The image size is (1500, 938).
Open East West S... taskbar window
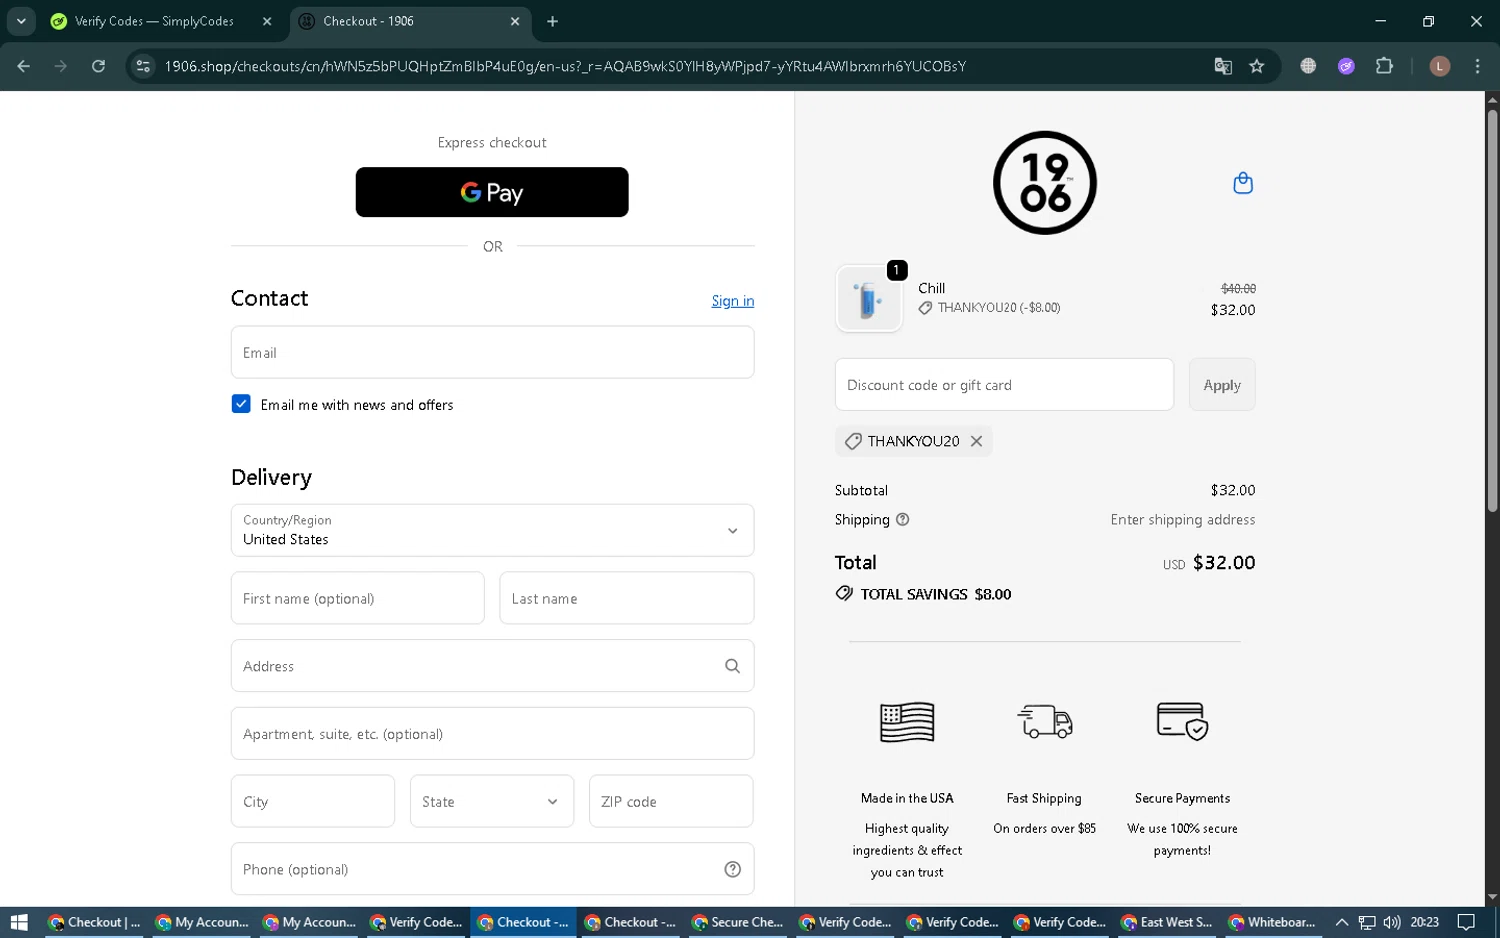(1167, 922)
